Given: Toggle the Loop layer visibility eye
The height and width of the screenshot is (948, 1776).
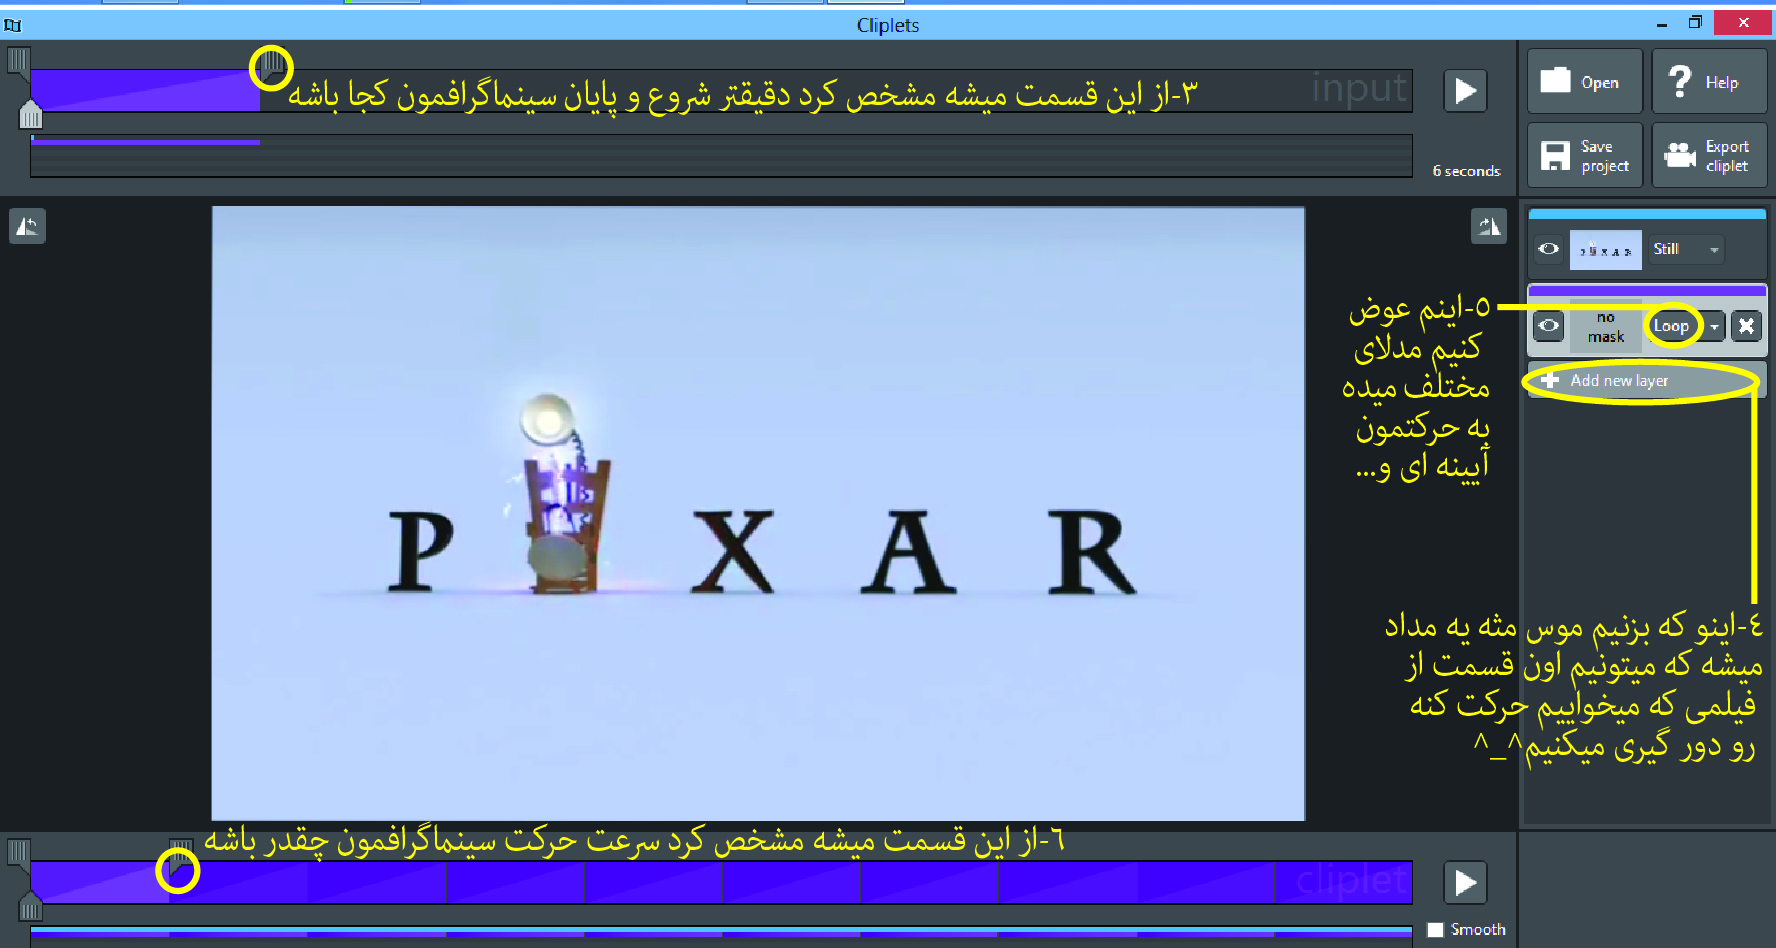Looking at the screenshot, I should click(x=1548, y=326).
